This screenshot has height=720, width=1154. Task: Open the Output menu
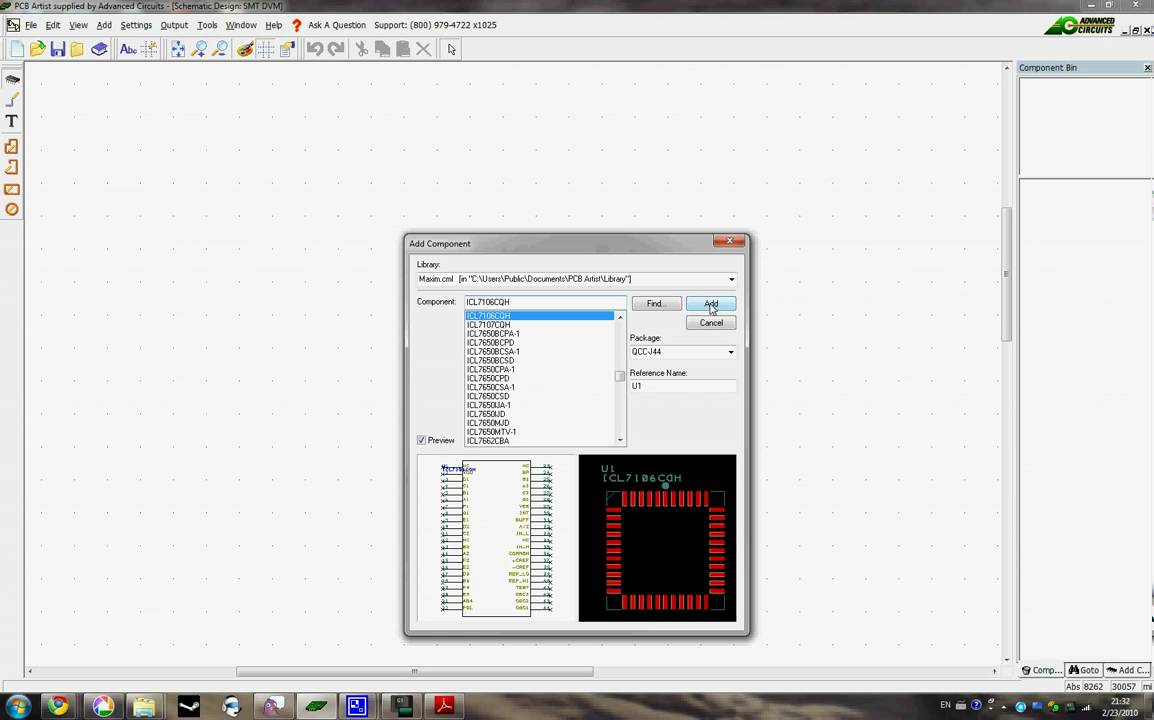[x=174, y=25]
